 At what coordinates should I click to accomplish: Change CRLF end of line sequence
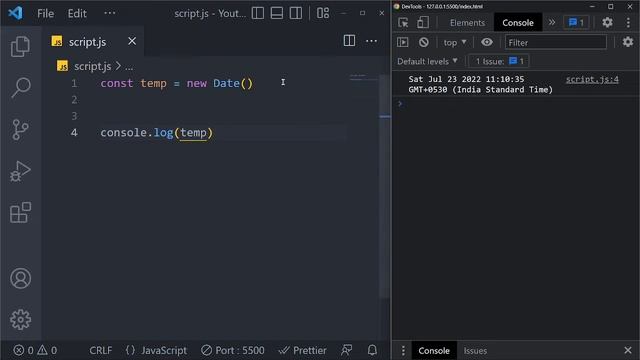pos(100,350)
